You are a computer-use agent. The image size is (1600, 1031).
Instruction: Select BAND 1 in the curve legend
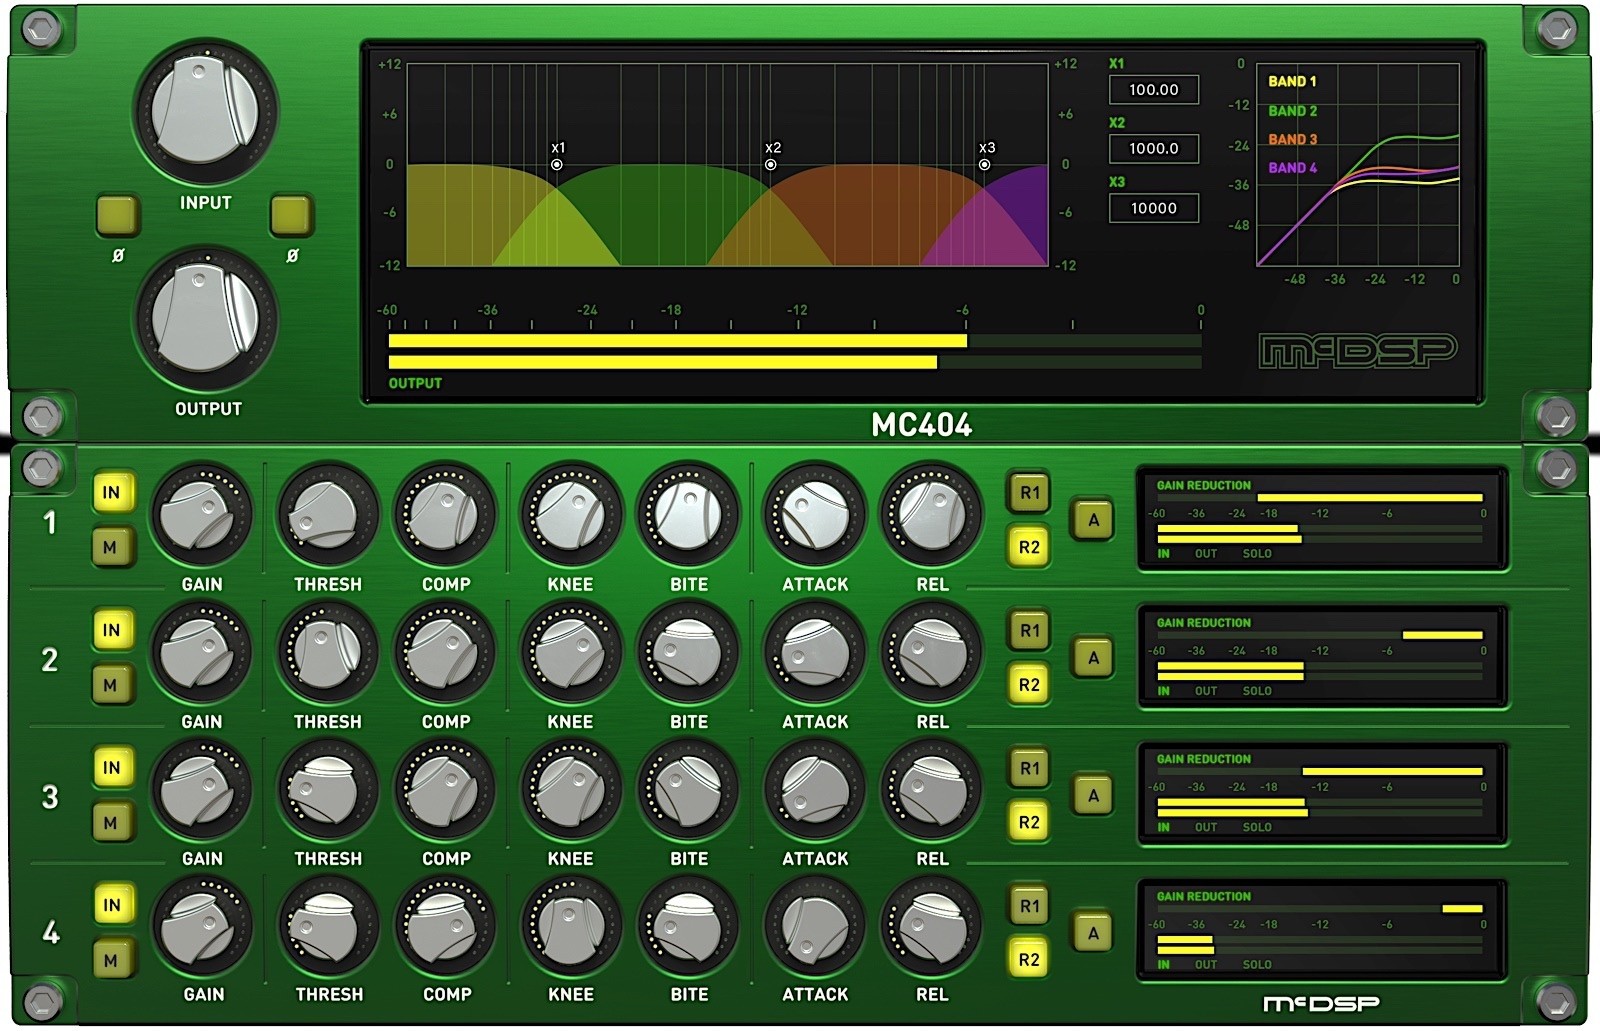pyautogui.click(x=1292, y=81)
